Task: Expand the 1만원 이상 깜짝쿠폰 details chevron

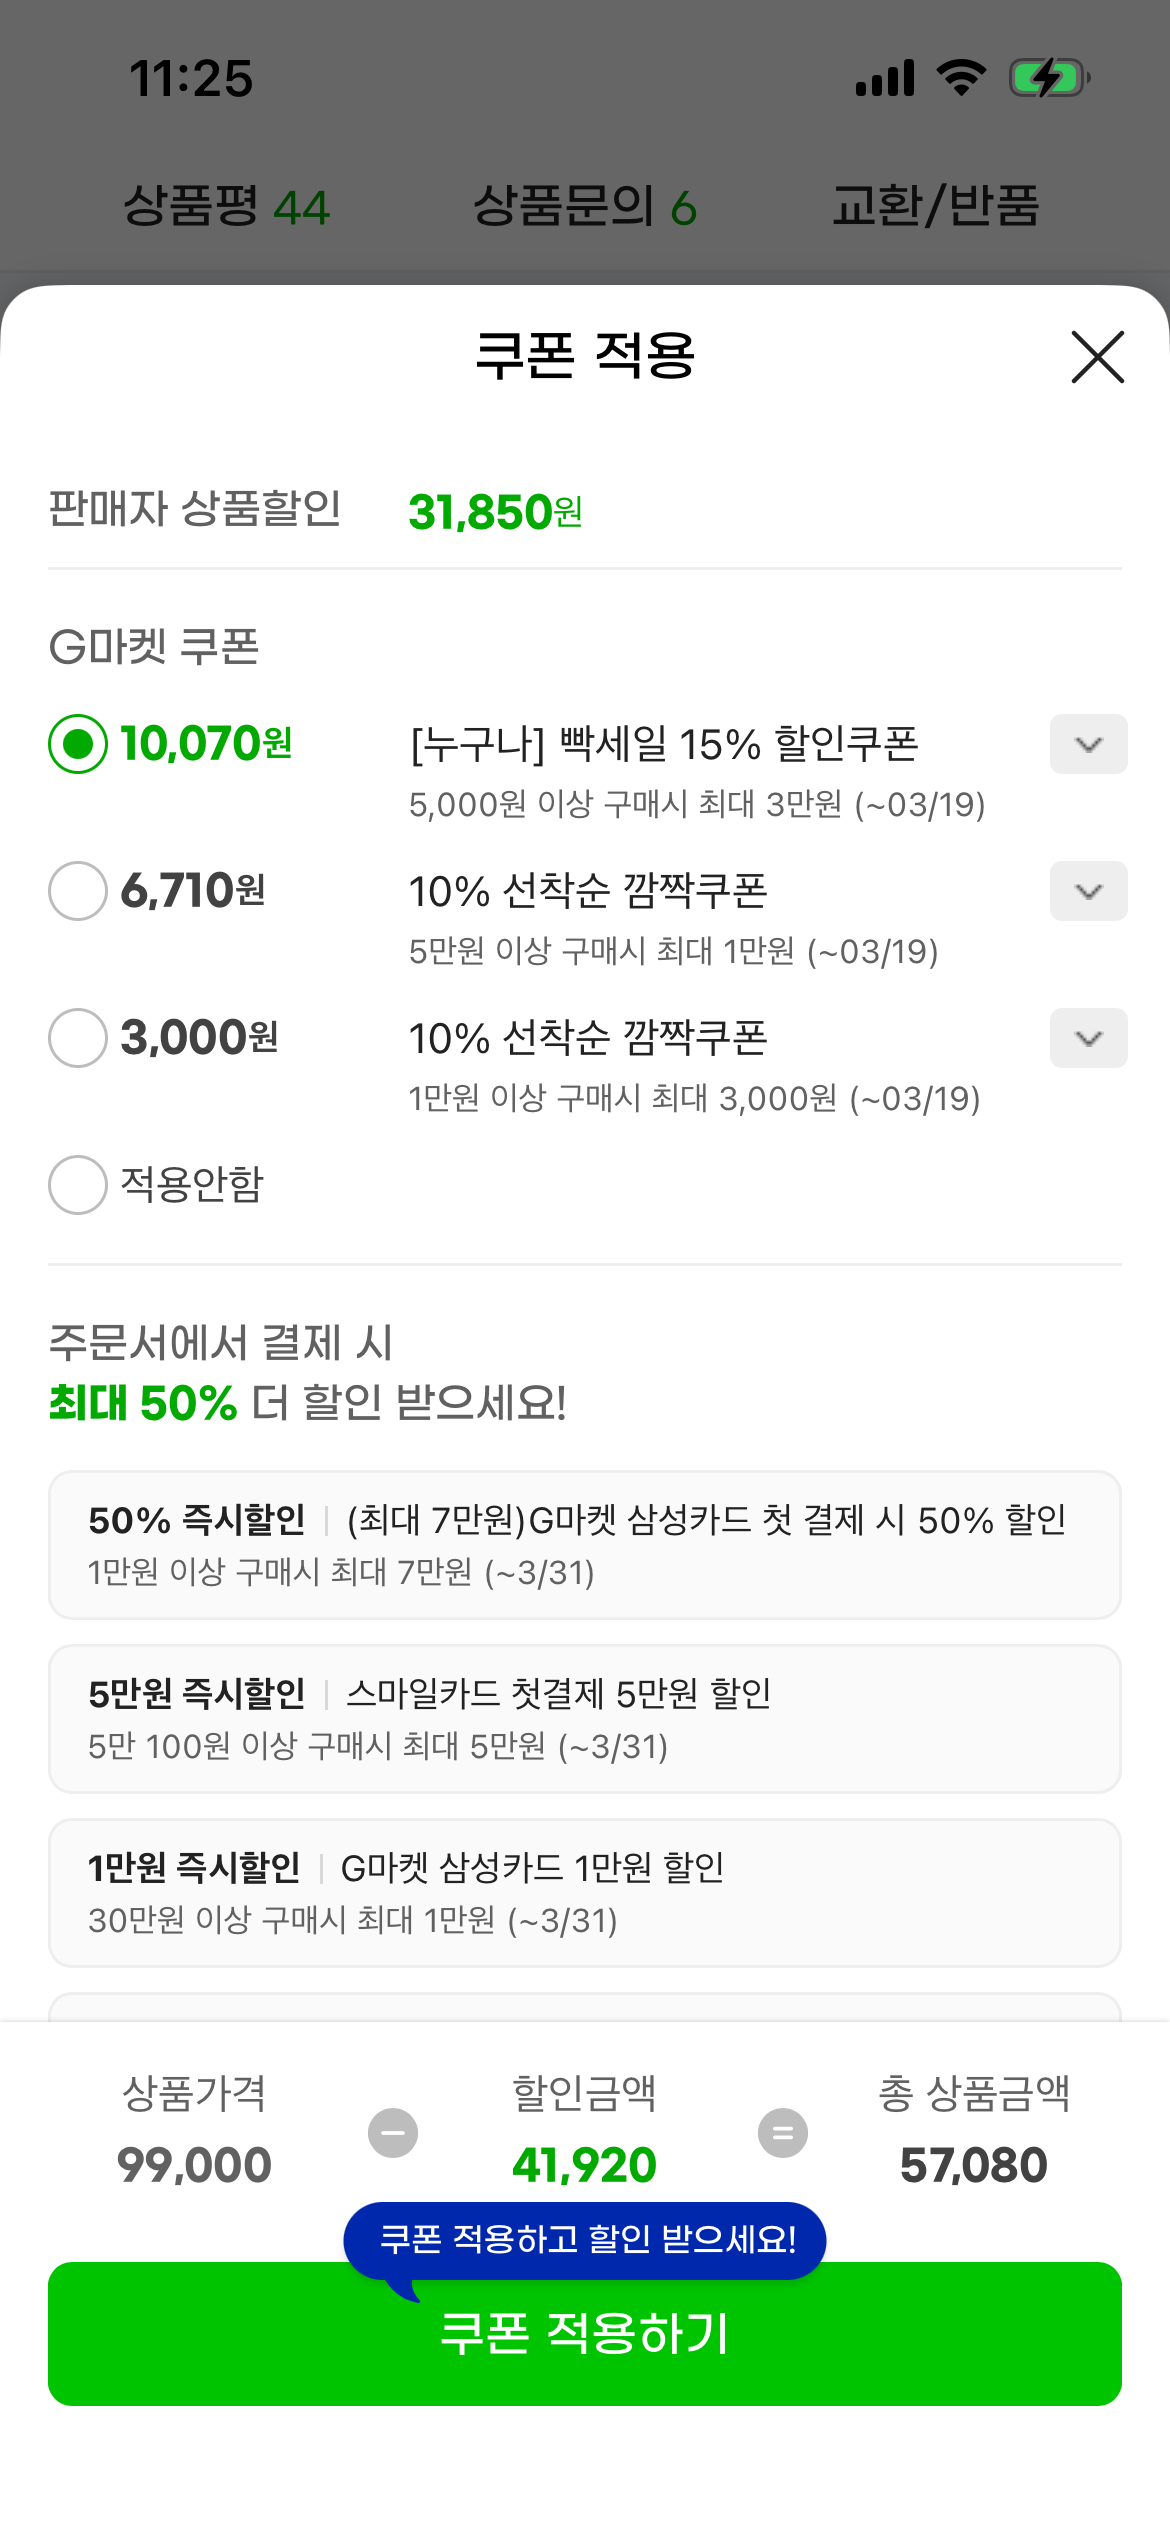Action: pos(1088,1038)
